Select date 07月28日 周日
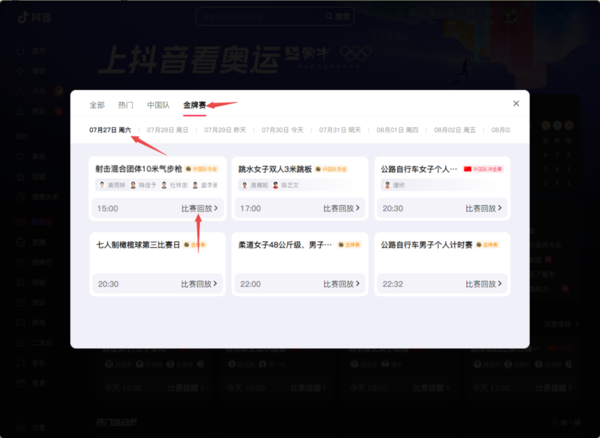This screenshot has height=438, width=600. point(168,130)
